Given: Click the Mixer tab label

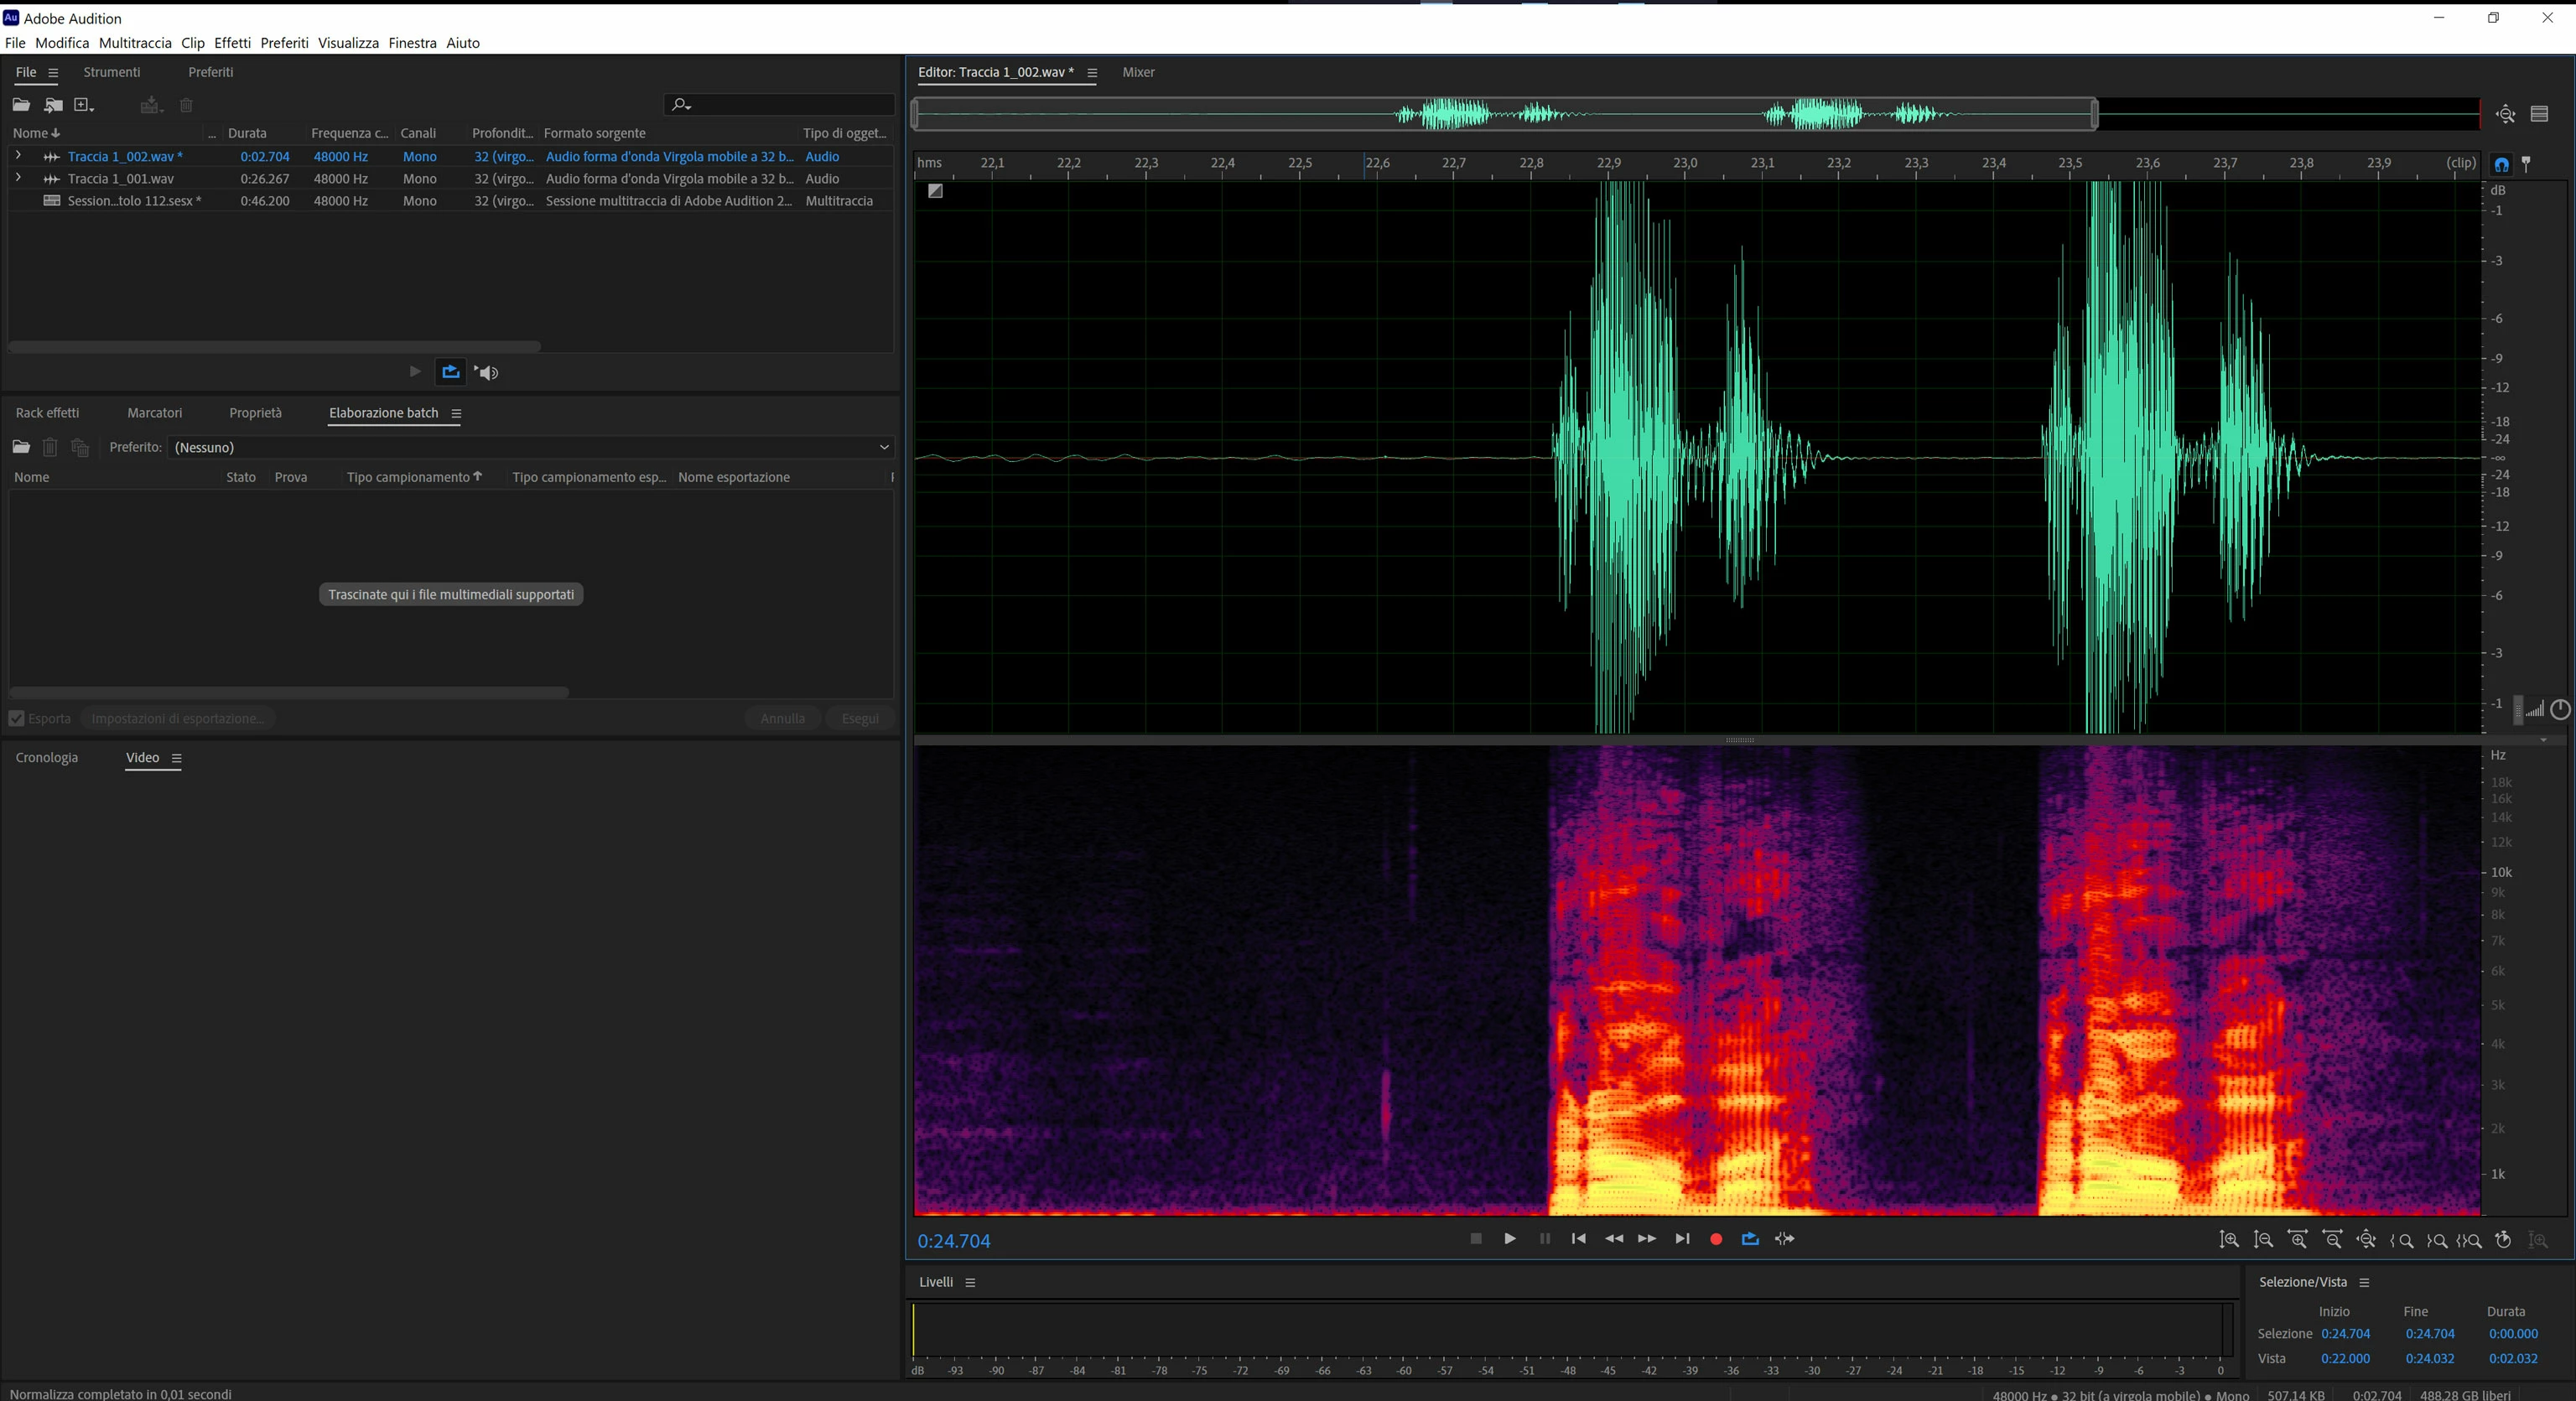Looking at the screenshot, I should (1138, 72).
